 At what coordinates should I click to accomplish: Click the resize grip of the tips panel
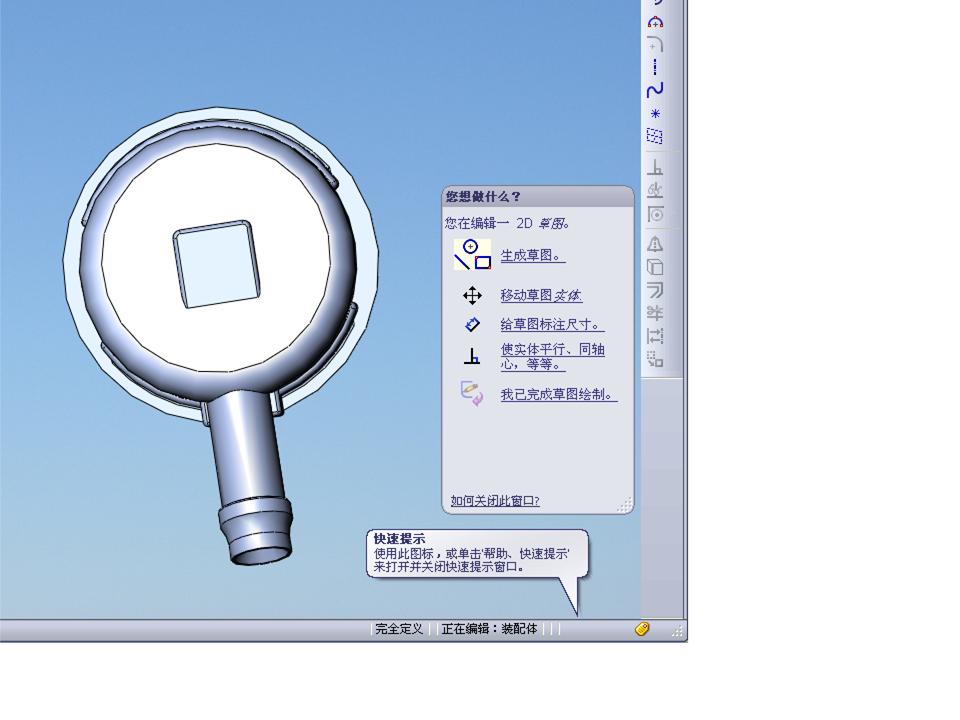pyautogui.click(x=624, y=505)
